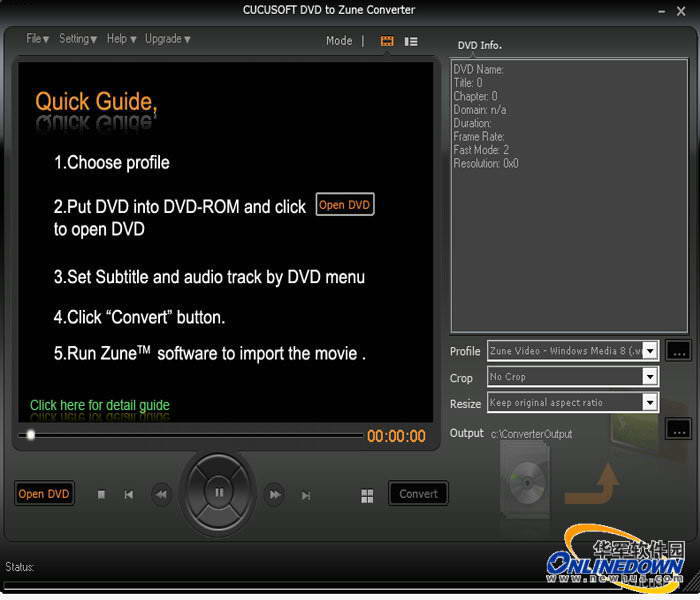
Task: Jump to previous chapter
Action: [x=129, y=494]
